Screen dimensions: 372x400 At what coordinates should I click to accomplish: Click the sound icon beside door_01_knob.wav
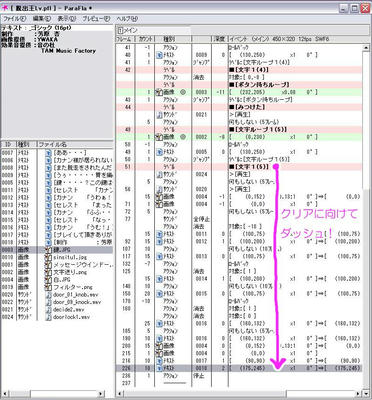tap(48, 295)
